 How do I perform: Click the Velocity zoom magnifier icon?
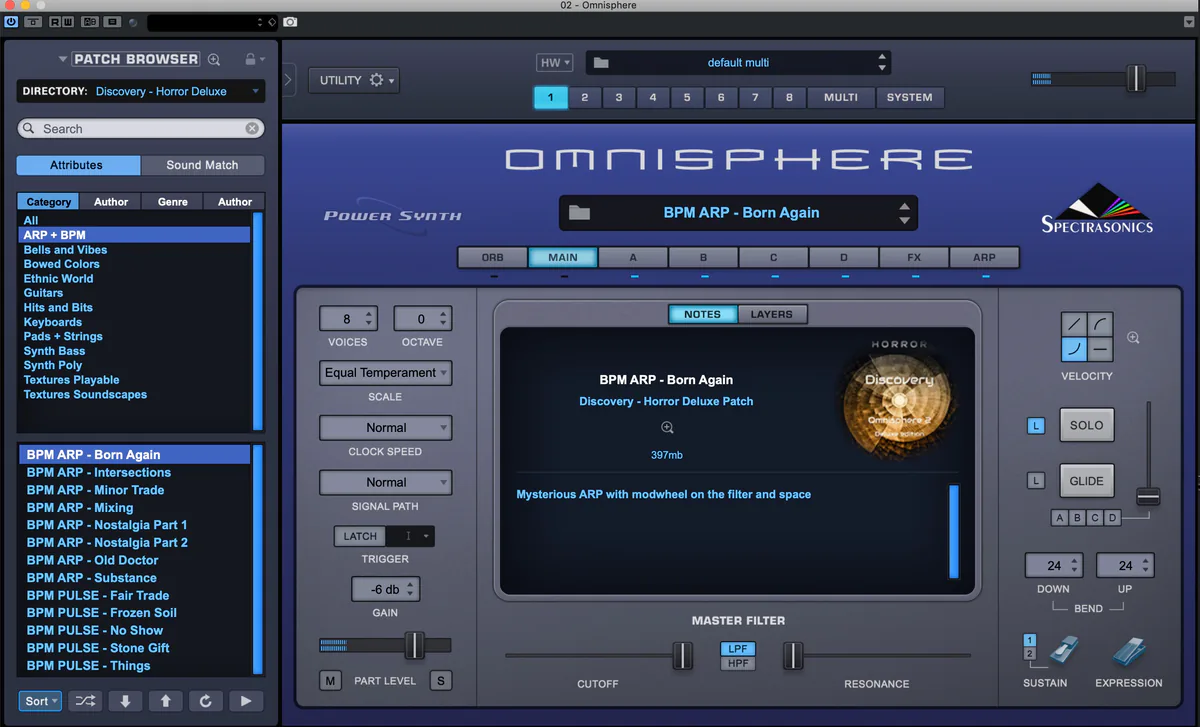1133,338
